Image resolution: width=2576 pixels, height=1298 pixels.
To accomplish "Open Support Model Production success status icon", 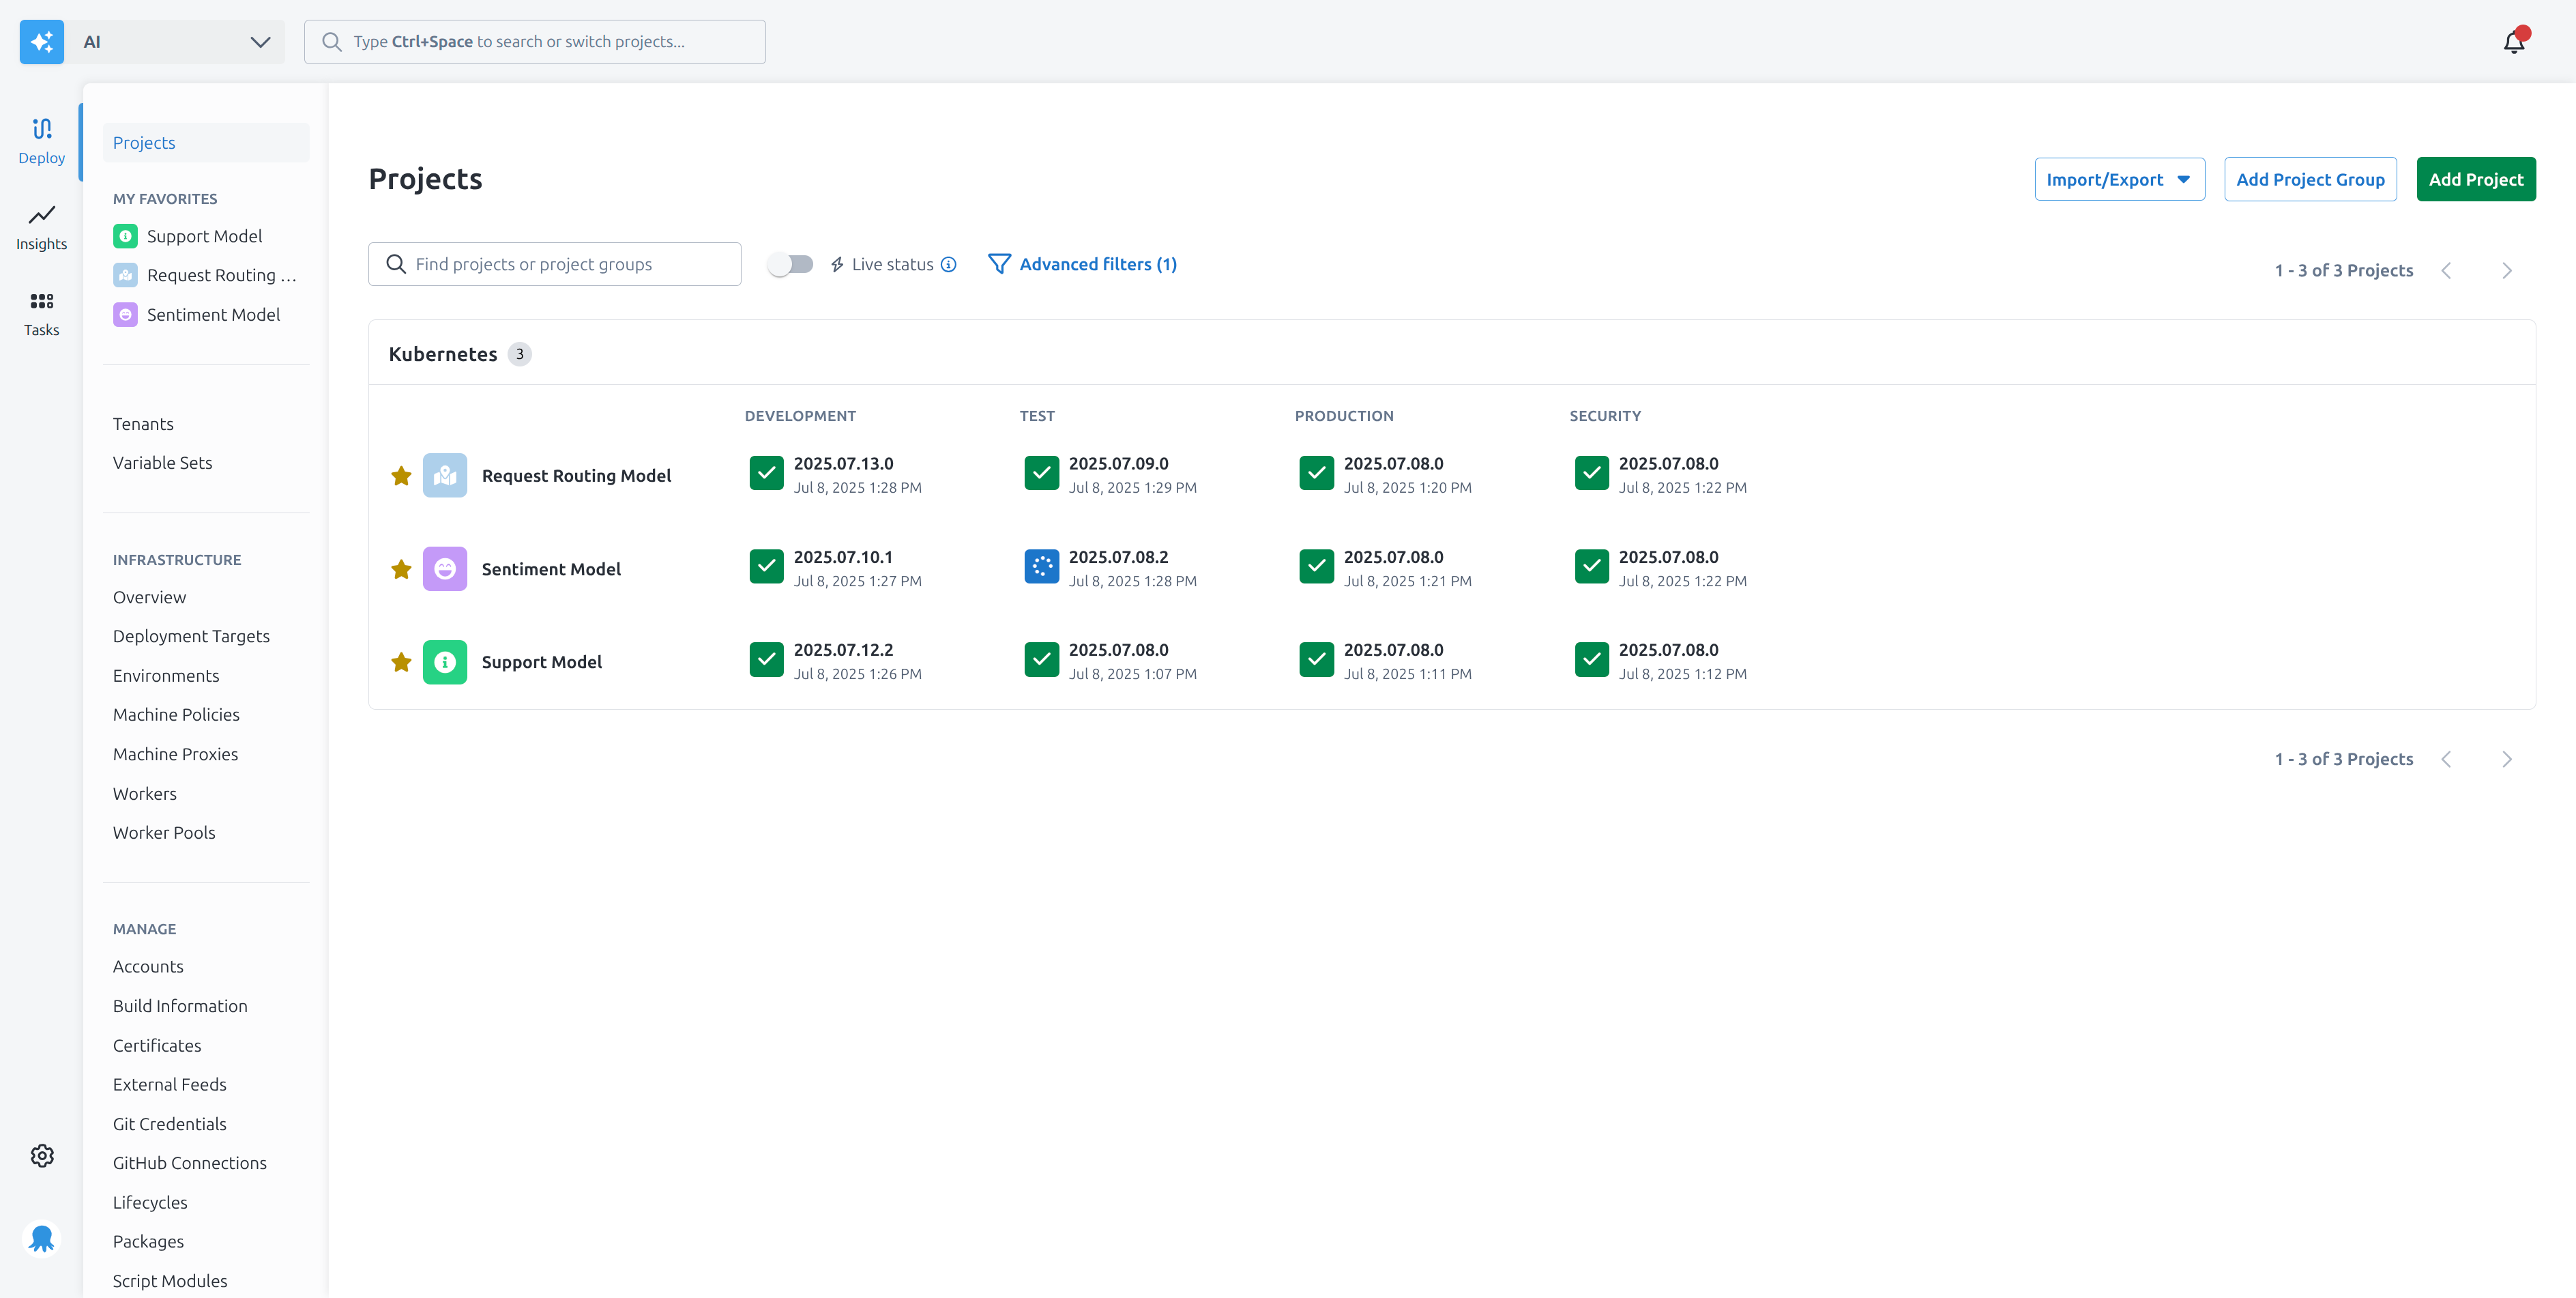I will point(1317,659).
